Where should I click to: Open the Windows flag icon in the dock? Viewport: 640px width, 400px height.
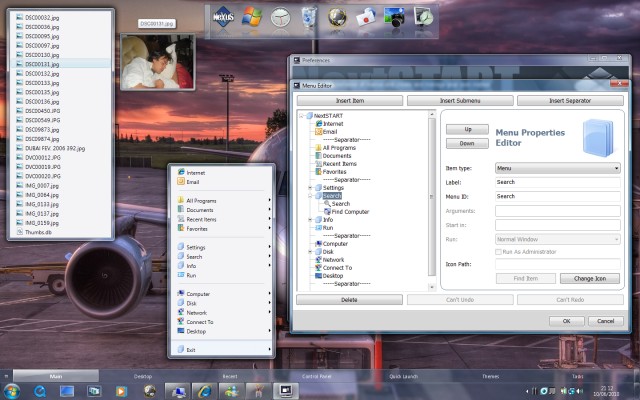click(253, 17)
